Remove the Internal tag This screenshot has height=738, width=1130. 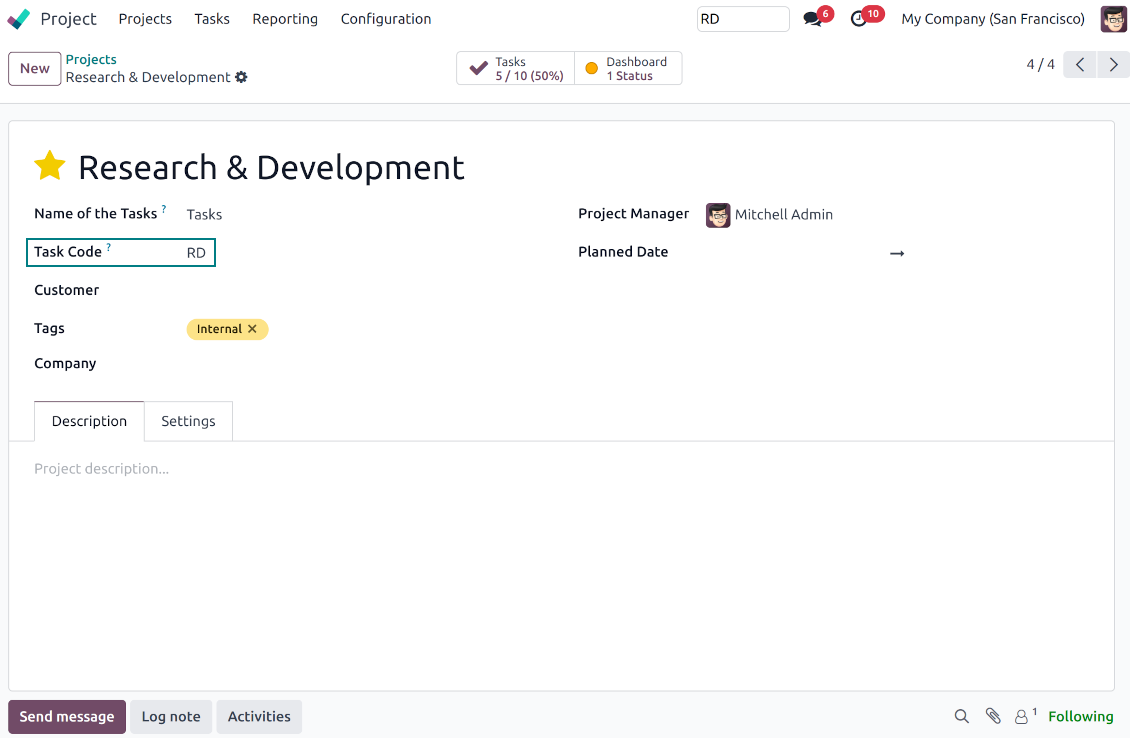coord(253,329)
